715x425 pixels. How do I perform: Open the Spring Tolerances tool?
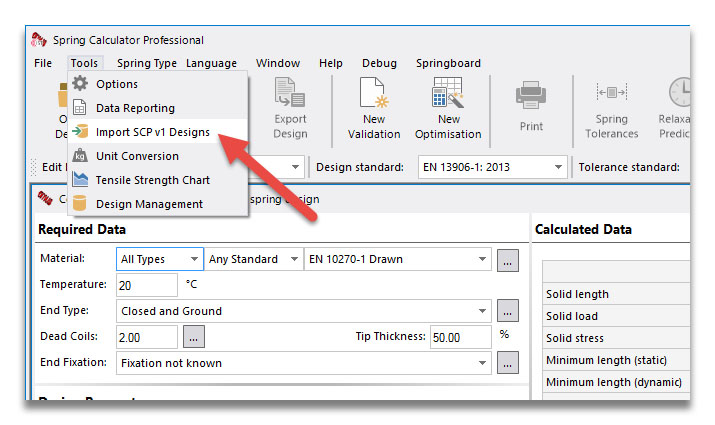coord(611,109)
